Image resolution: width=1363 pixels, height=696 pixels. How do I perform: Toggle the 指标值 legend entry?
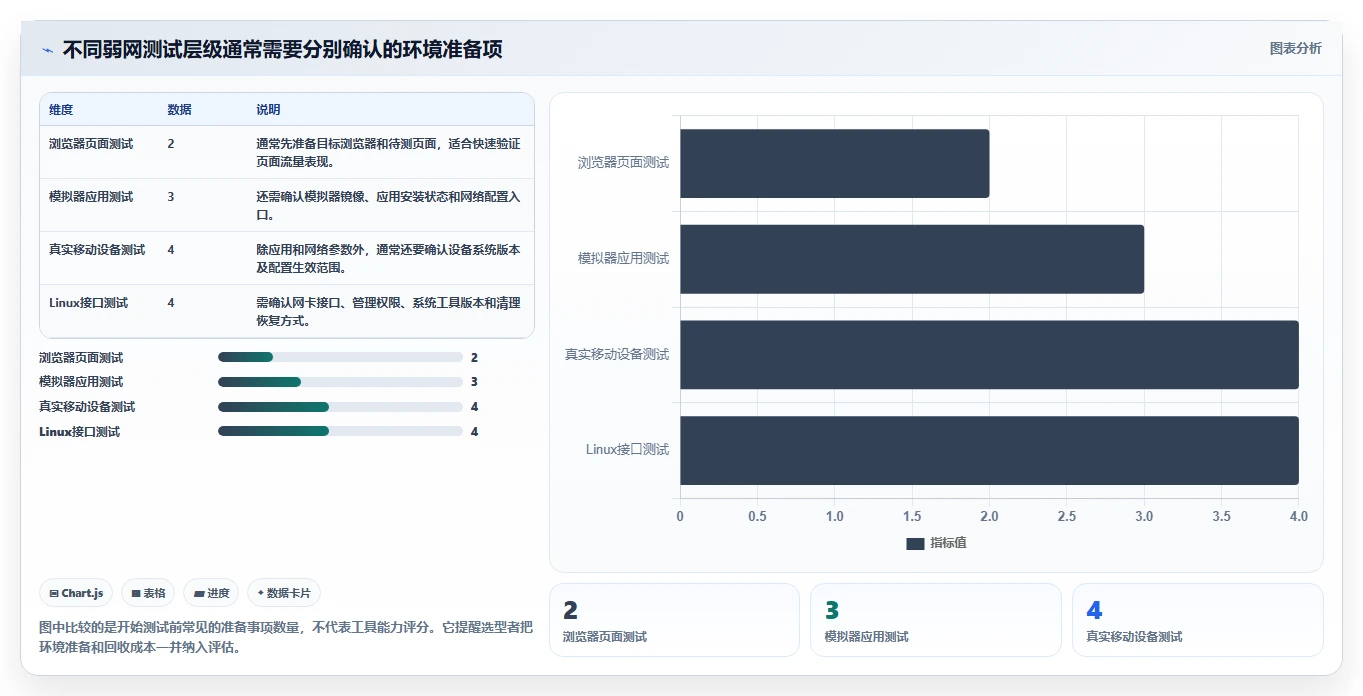pos(936,543)
